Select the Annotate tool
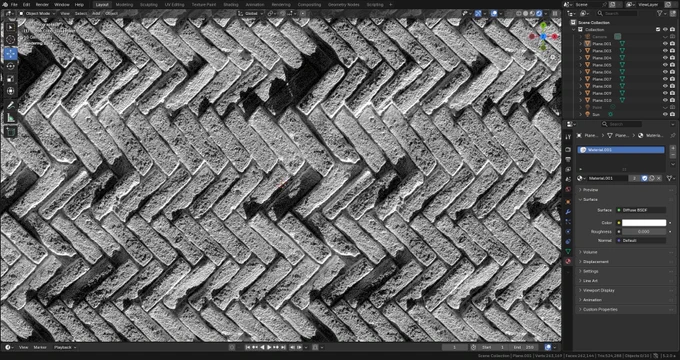Screen dimensions: 680x360 10,105
